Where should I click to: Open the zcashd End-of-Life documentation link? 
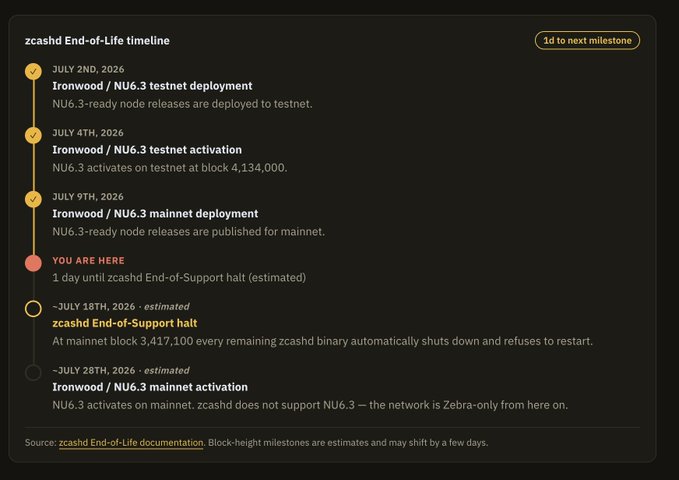point(131,443)
